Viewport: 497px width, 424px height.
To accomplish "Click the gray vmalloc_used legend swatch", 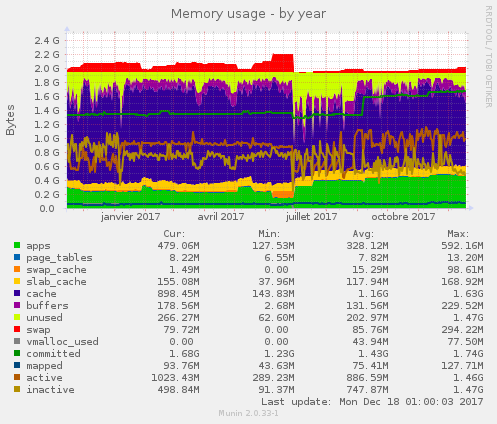I will 17,341.
